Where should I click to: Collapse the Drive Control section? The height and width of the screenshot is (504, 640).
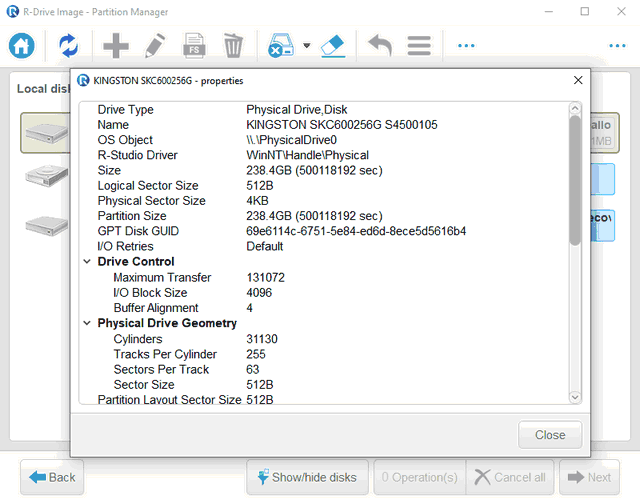click(87, 262)
